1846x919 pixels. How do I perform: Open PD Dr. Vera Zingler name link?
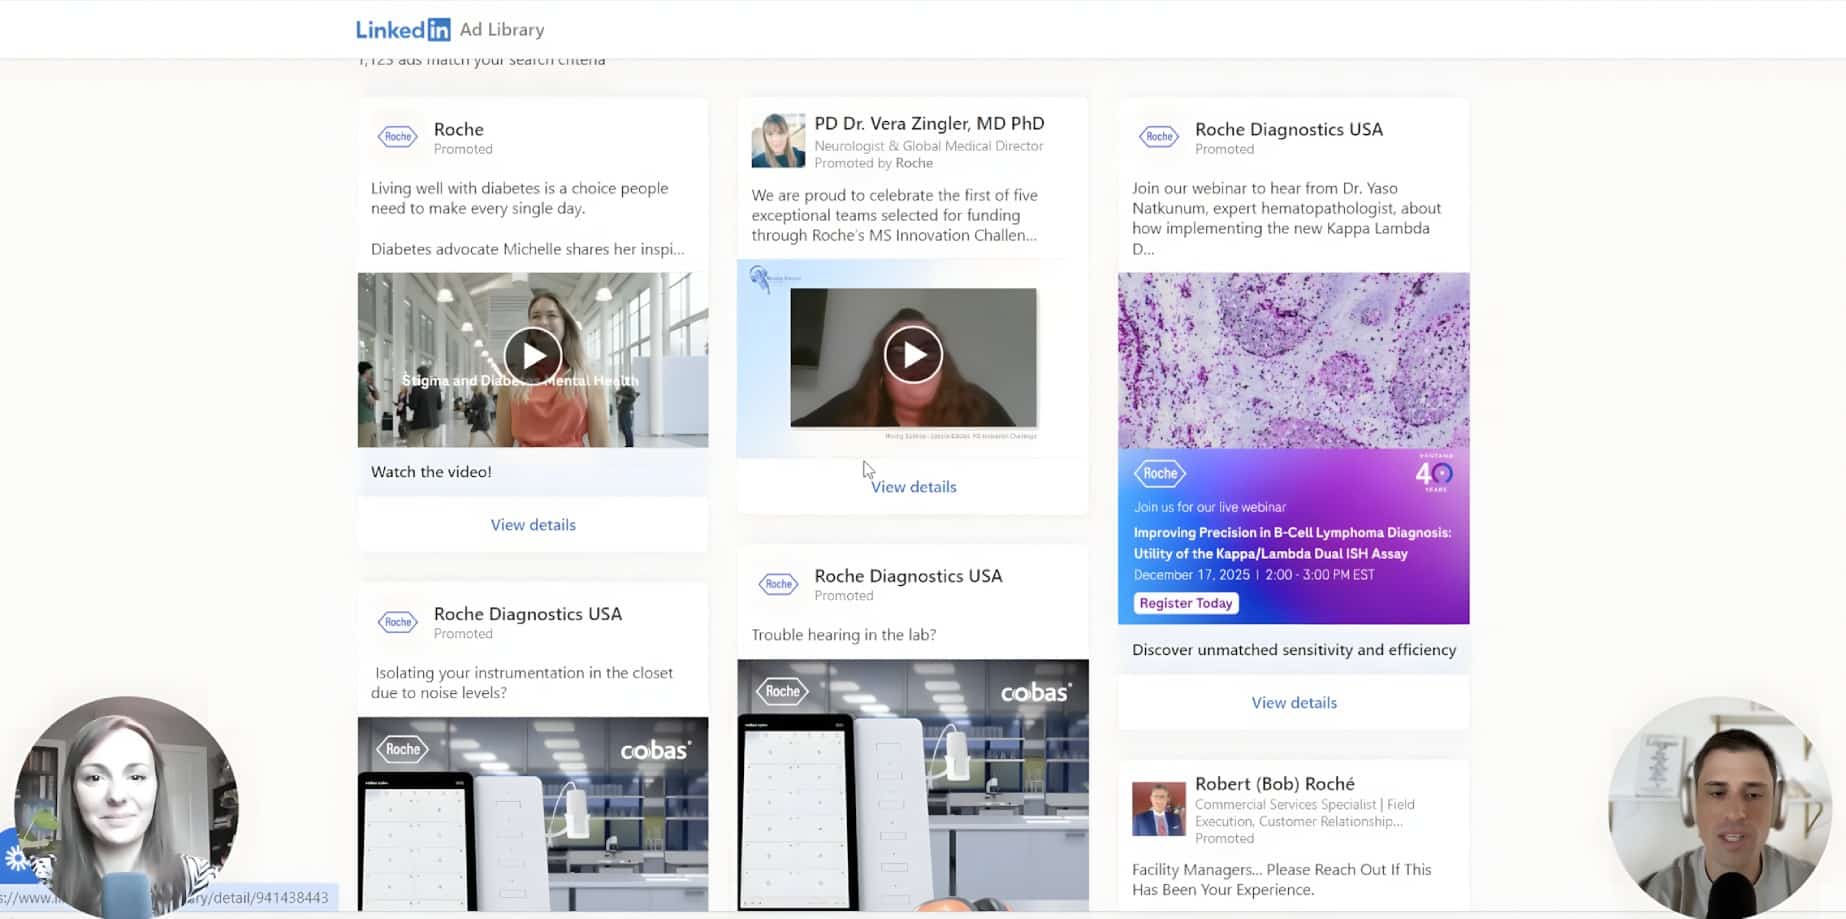pos(929,124)
